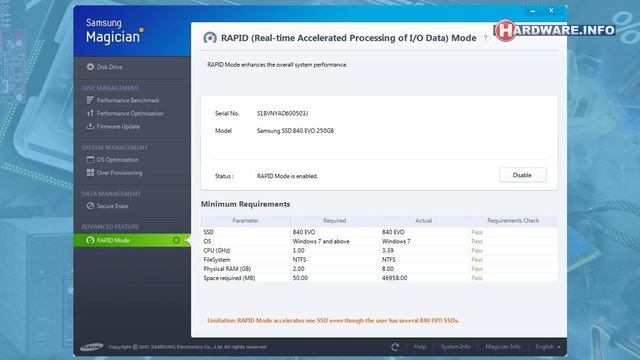Click the Disk Drive disc icon
This screenshot has width=640, height=360.
tap(90, 67)
